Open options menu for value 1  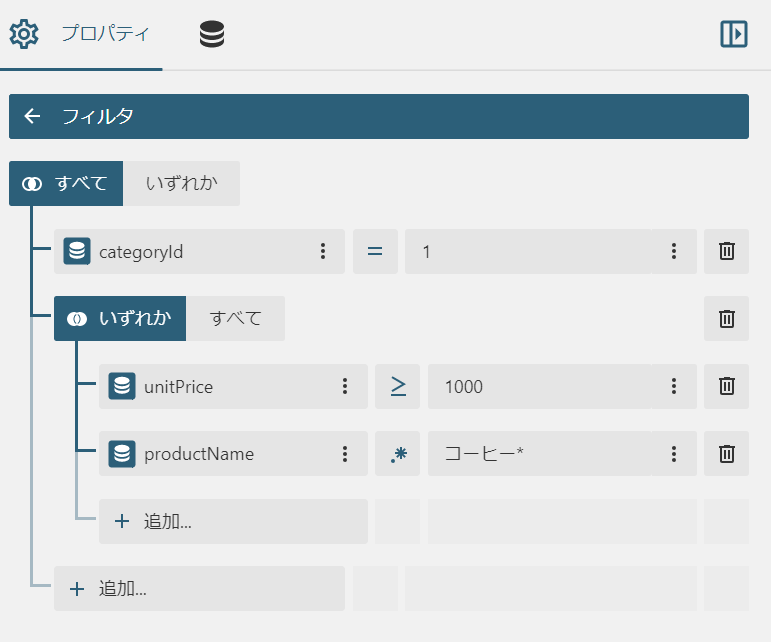(x=674, y=251)
